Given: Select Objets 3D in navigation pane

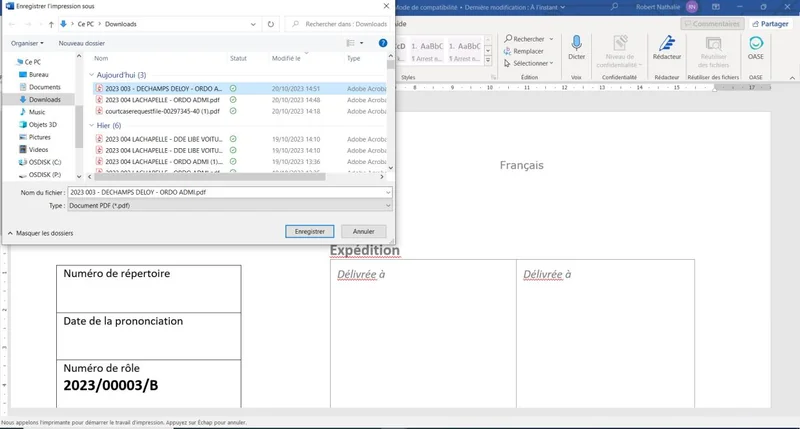Looking at the screenshot, I should point(45,125).
